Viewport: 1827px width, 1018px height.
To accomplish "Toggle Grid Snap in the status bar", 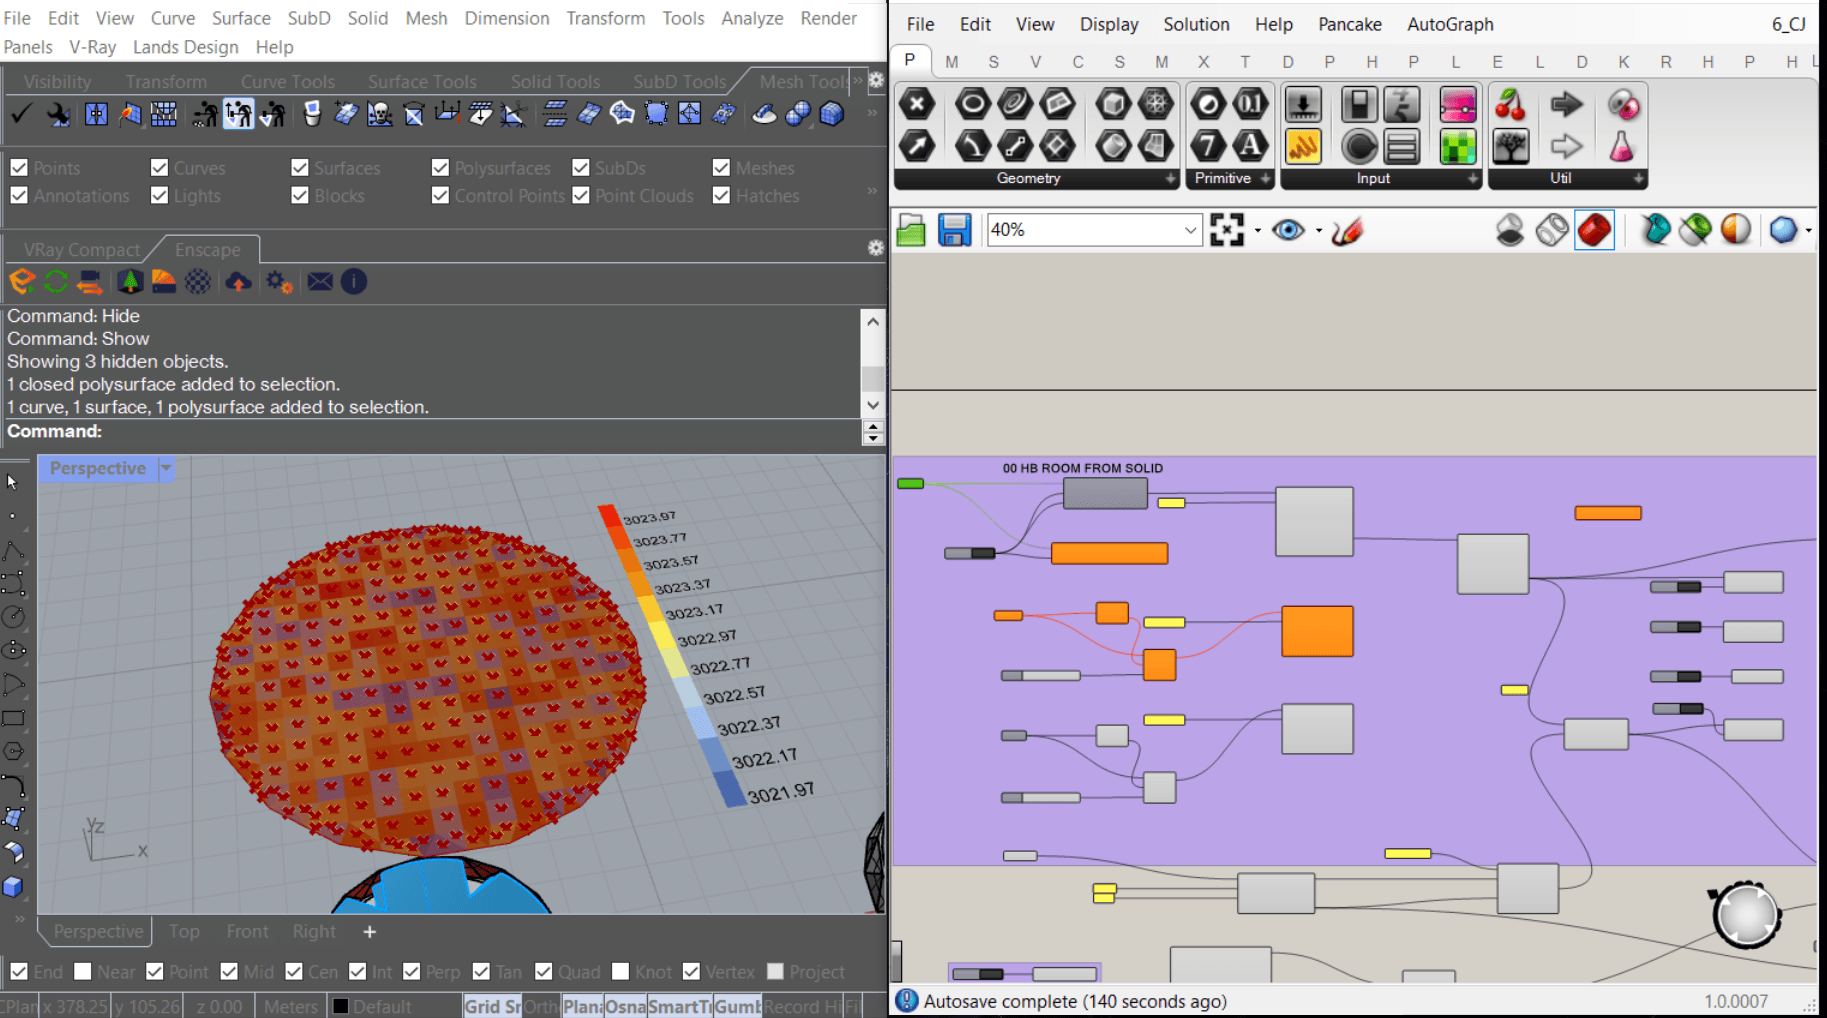I will (x=492, y=1006).
